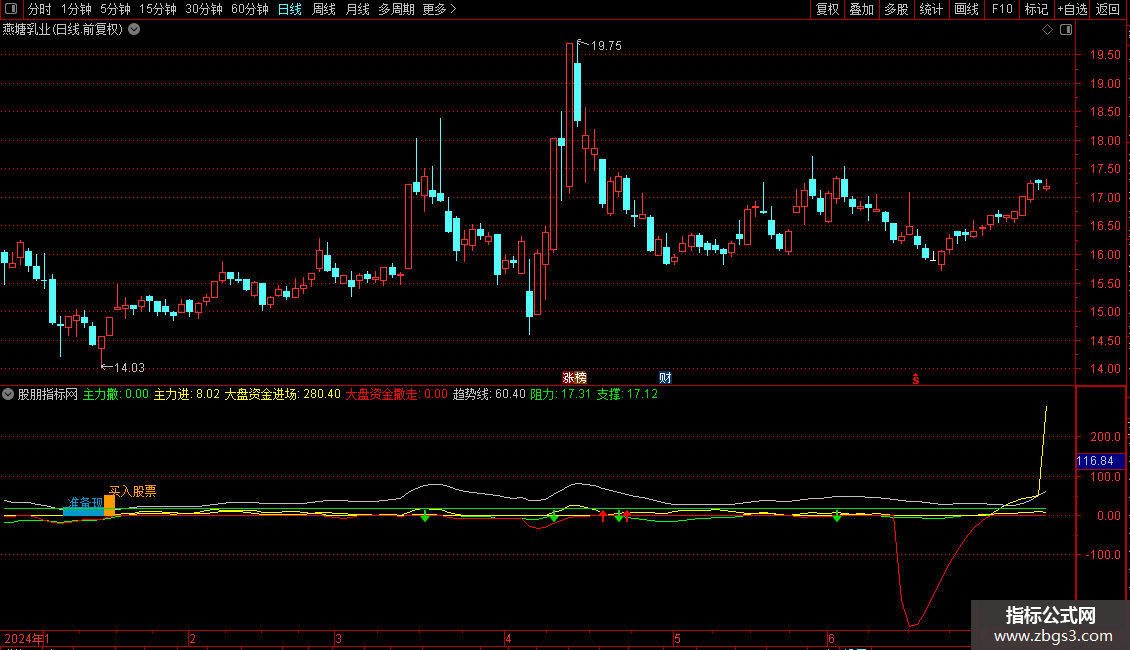Click the 2024年1 date axis label
1130x650 pixels.
click(x=27, y=638)
